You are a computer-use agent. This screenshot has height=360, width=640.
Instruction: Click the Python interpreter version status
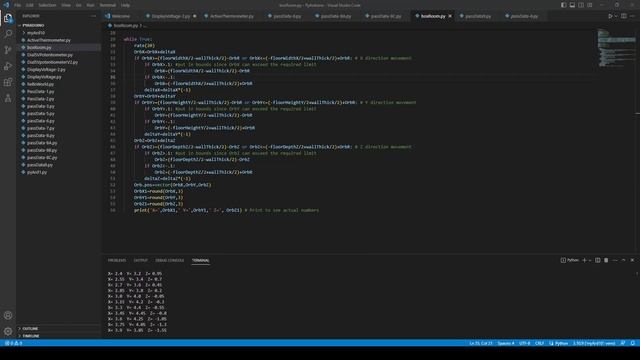pos(593,343)
